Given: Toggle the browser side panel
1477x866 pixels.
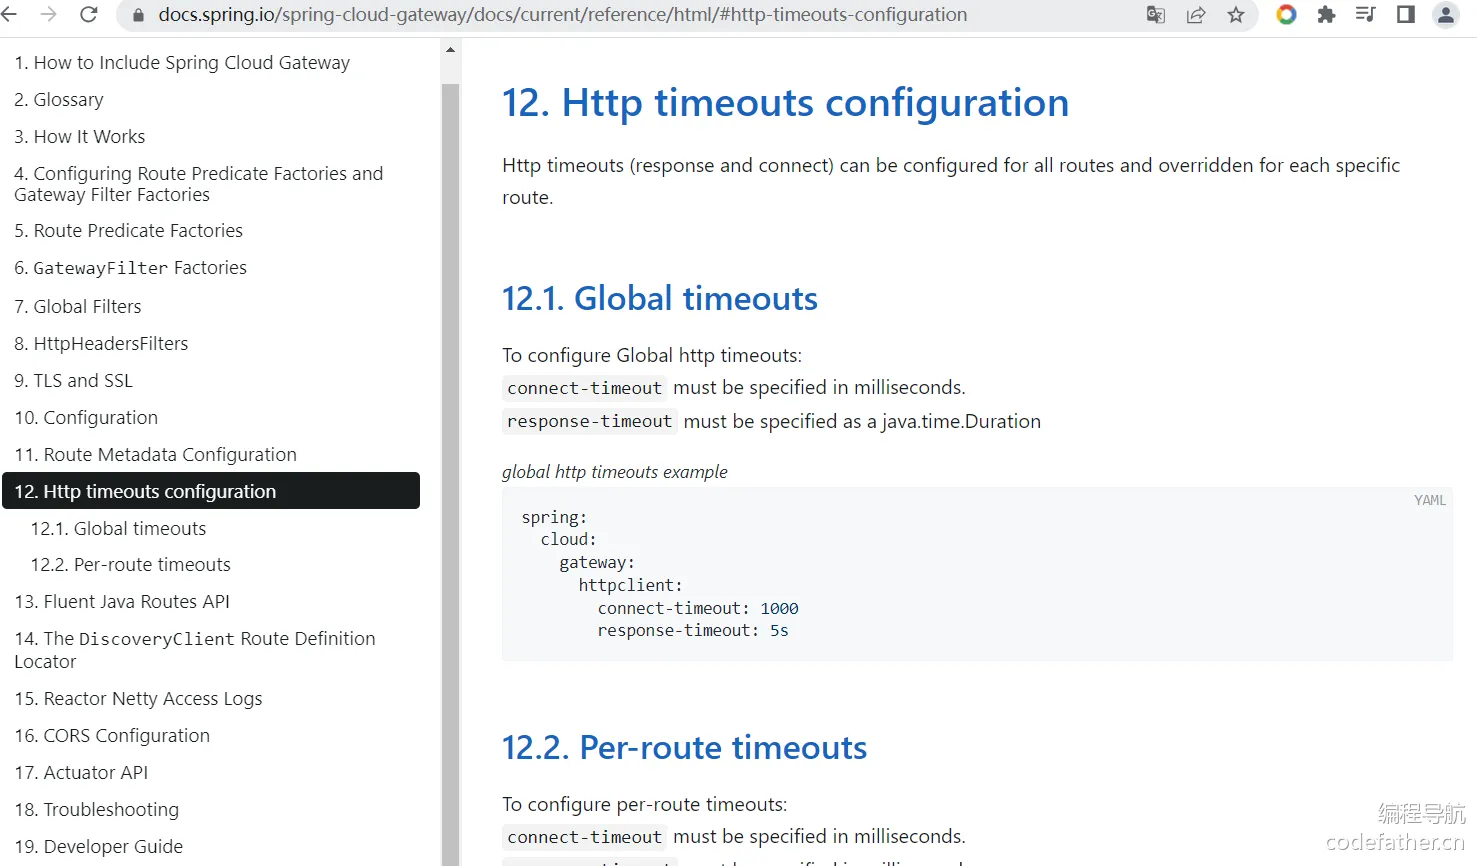Looking at the screenshot, I should pyautogui.click(x=1405, y=15).
